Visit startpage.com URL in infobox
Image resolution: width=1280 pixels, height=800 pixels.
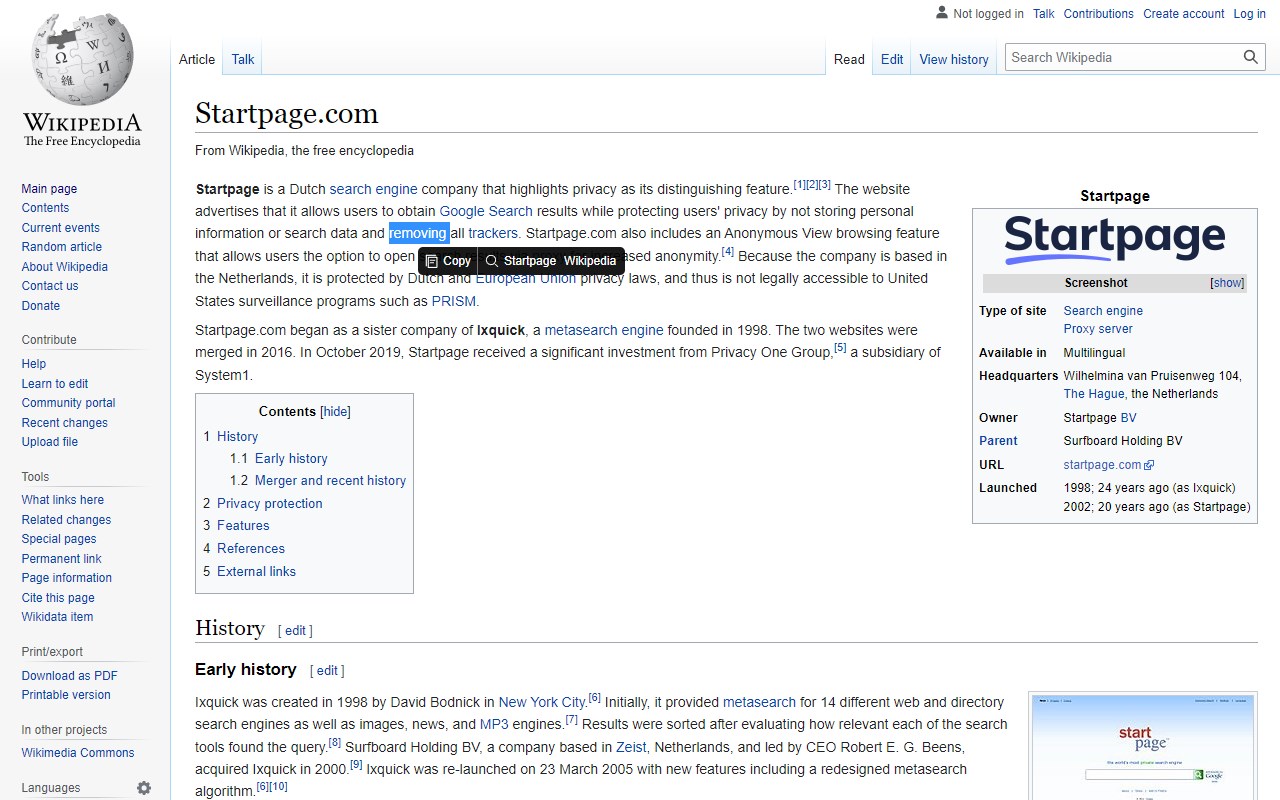pos(1103,465)
